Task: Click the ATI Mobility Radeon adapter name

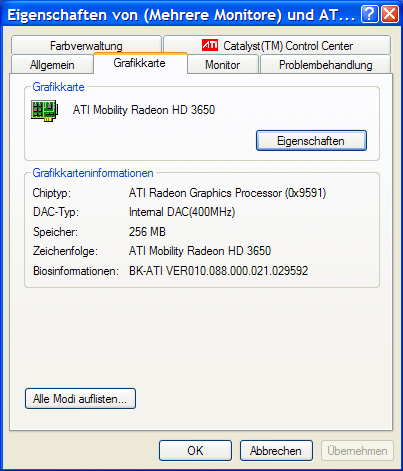Action: pyautogui.click(x=144, y=110)
